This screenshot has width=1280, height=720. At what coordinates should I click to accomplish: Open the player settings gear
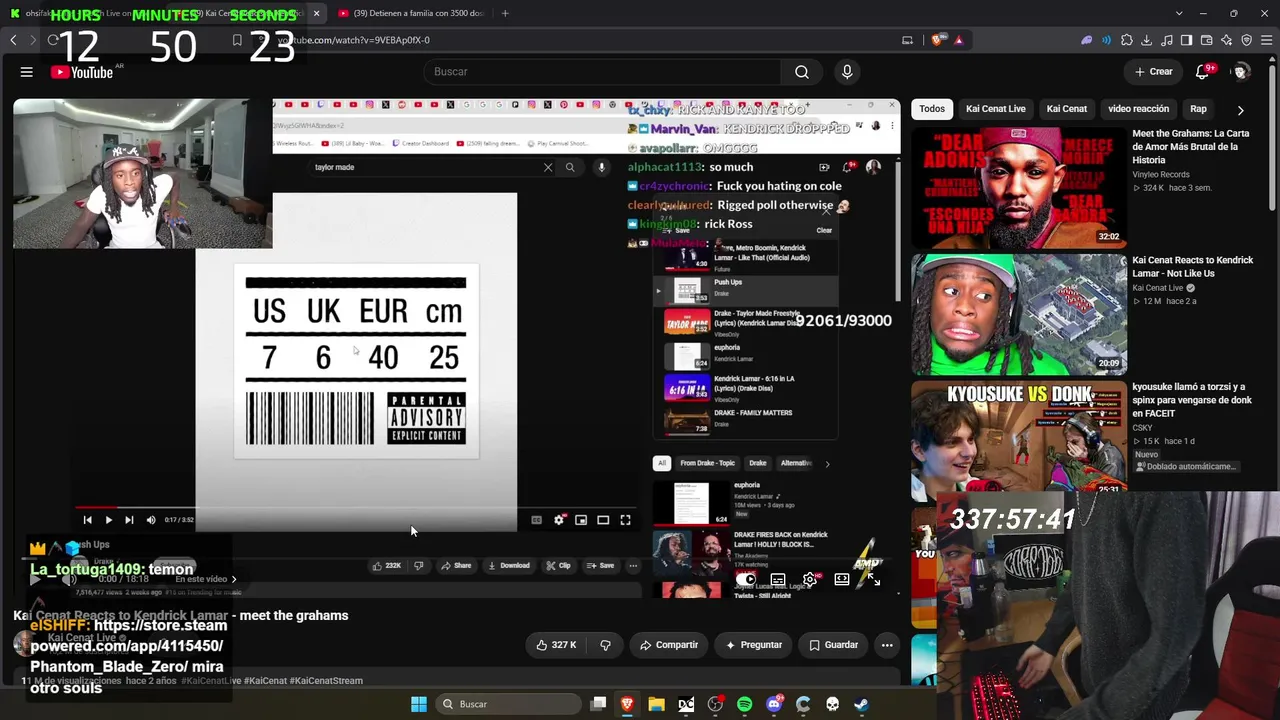click(810, 579)
